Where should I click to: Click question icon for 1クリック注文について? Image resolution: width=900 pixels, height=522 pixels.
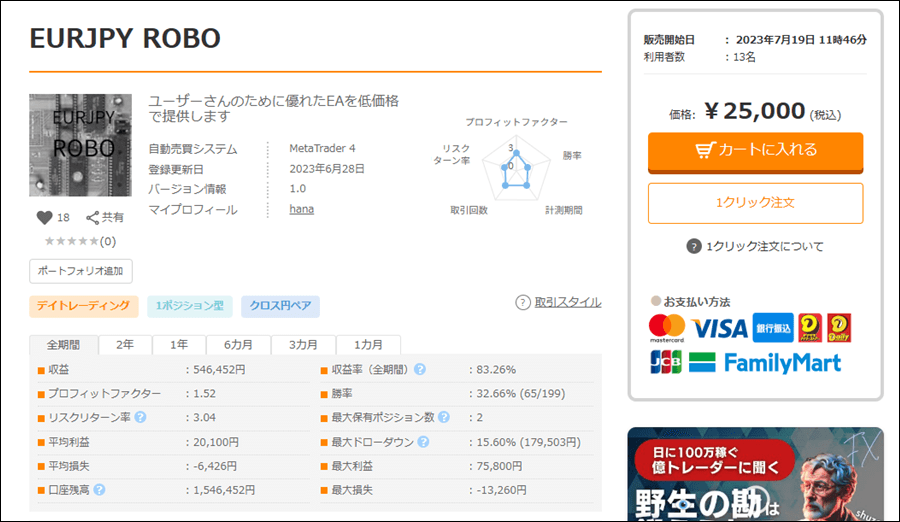[693, 246]
